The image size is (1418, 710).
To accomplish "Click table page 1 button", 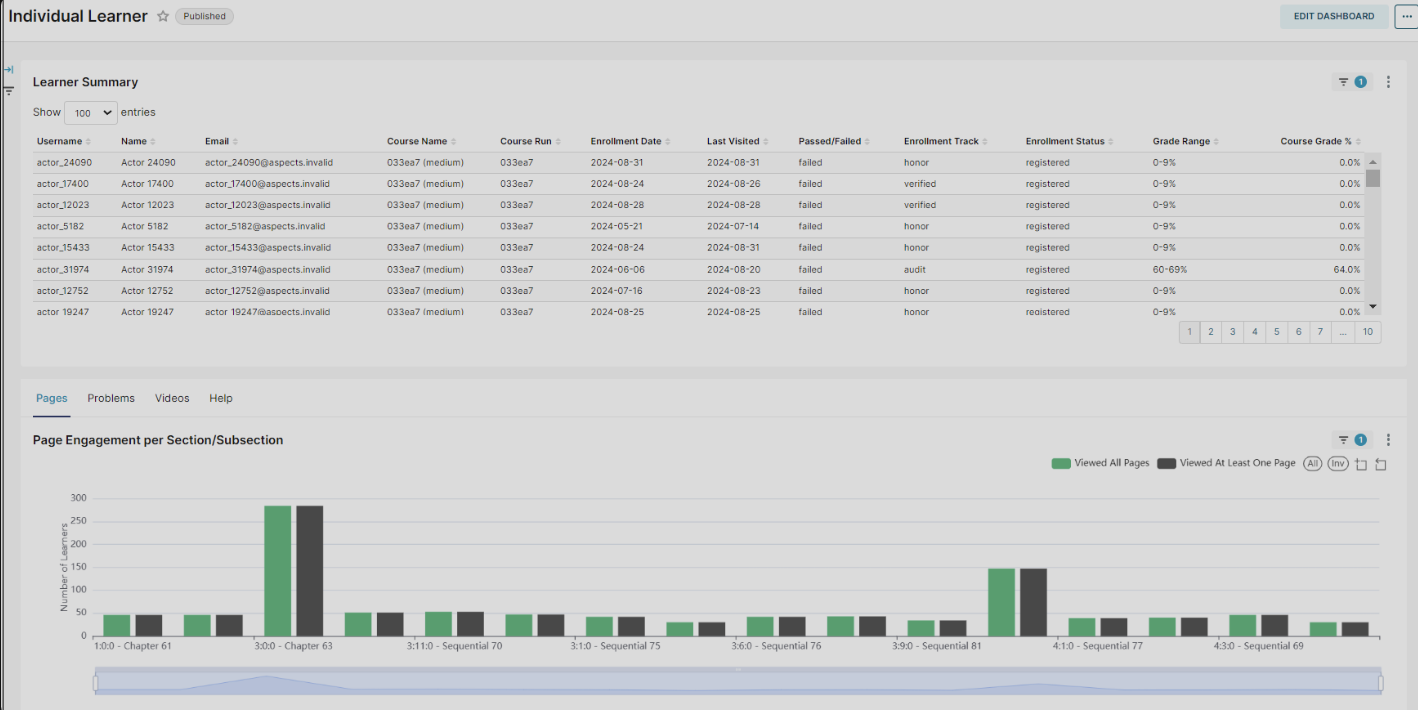I will pyautogui.click(x=1189, y=332).
